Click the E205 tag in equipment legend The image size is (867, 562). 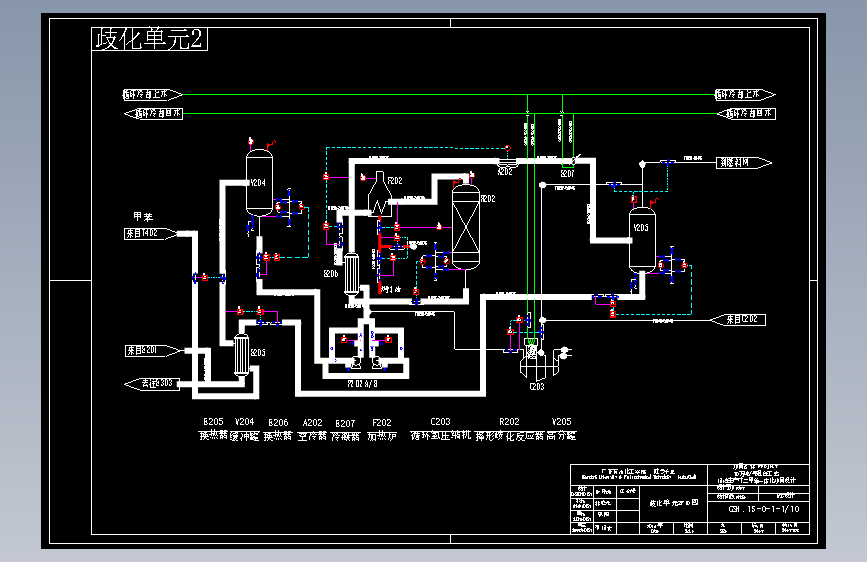[x=213, y=422]
